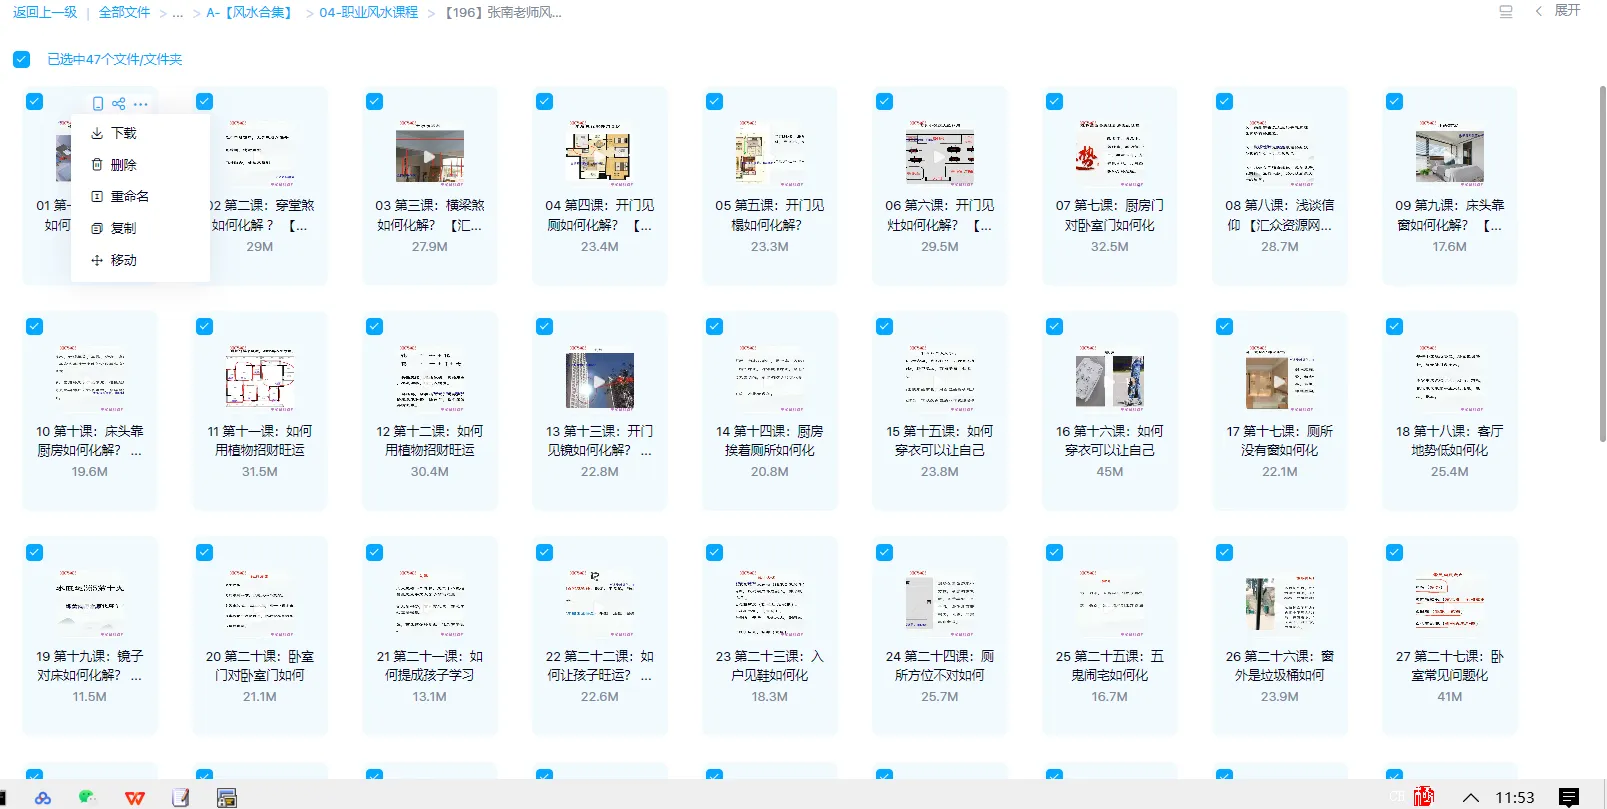This screenshot has width=1607, height=809.
Task: Select 重命名 in the context menu
Action: pos(129,197)
